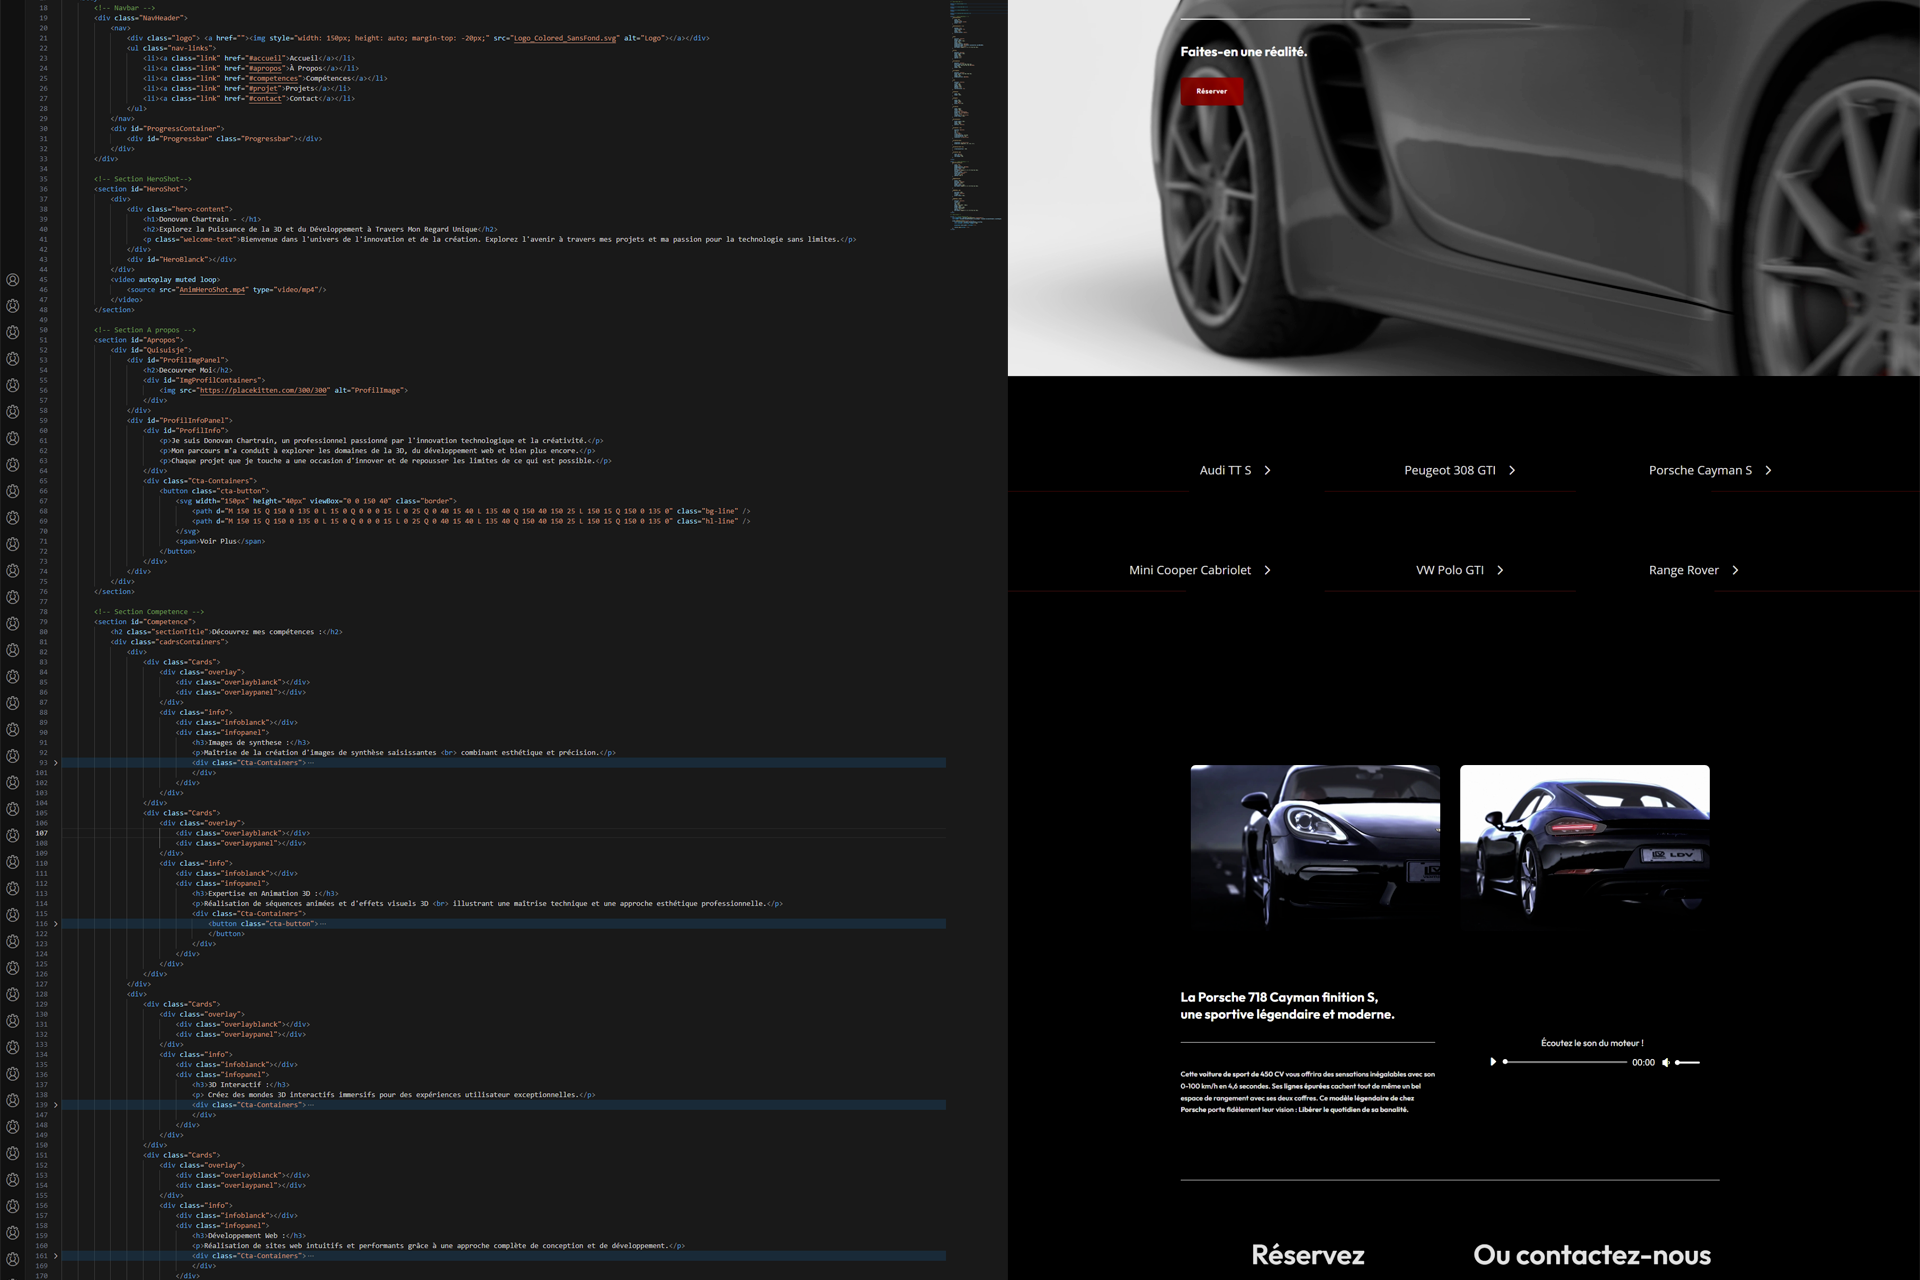Screen dimensions: 1920x1280
Task: Click the chevron next to Mini Cooper Cabriolet
Action: pyautogui.click(x=1267, y=570)
